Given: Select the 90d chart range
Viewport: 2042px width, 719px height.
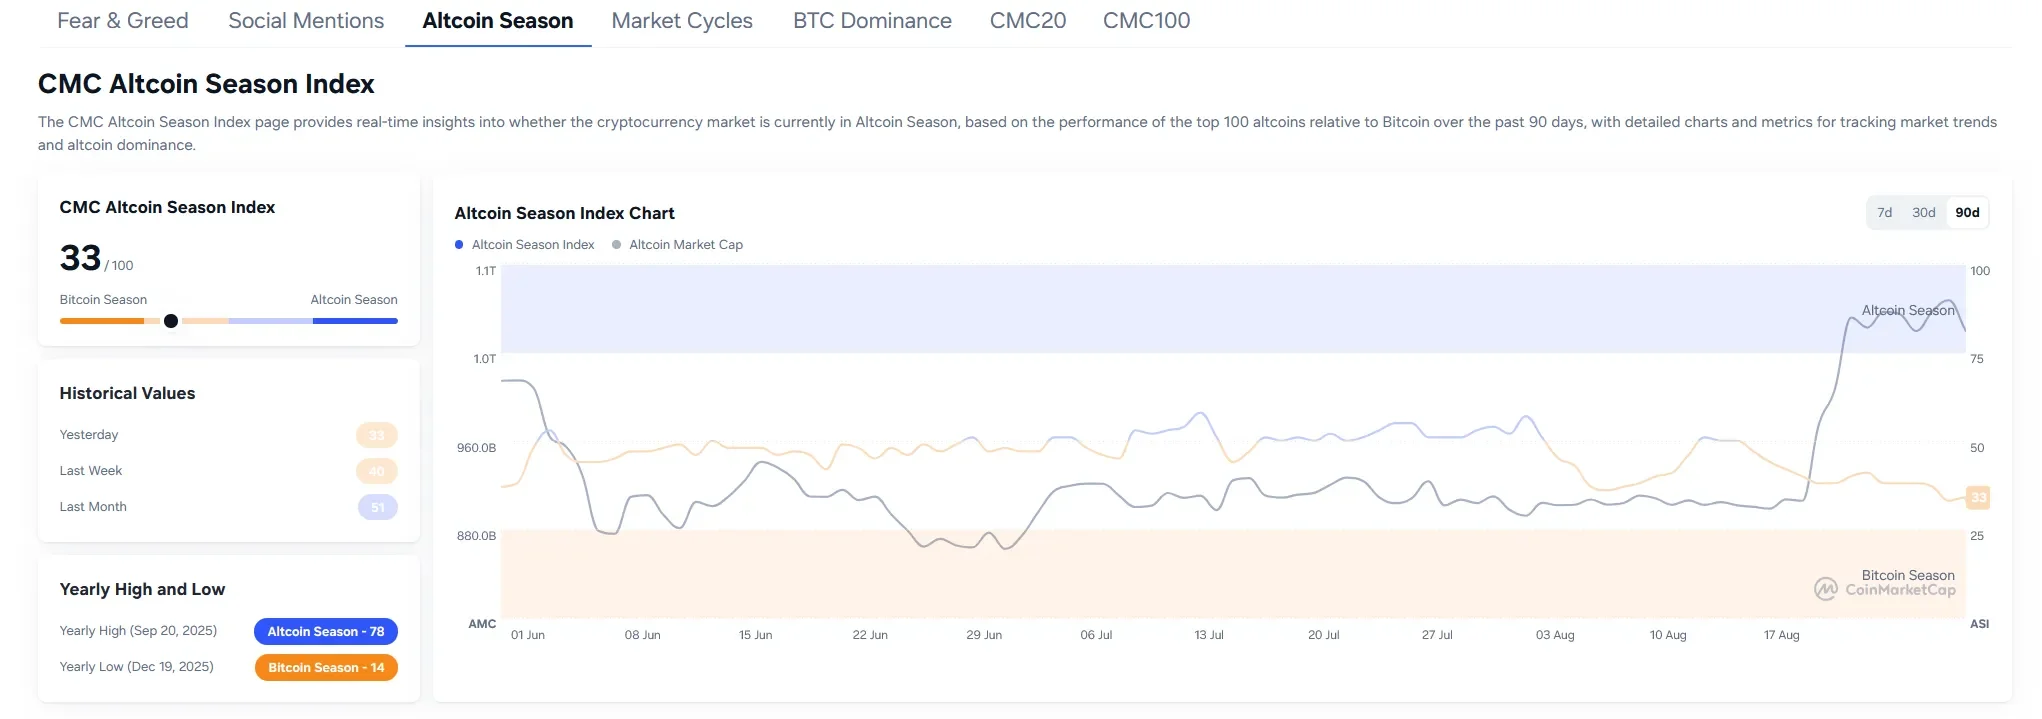Looking at the screenshot, I should pyautogui.click(x=1967, y=212).
